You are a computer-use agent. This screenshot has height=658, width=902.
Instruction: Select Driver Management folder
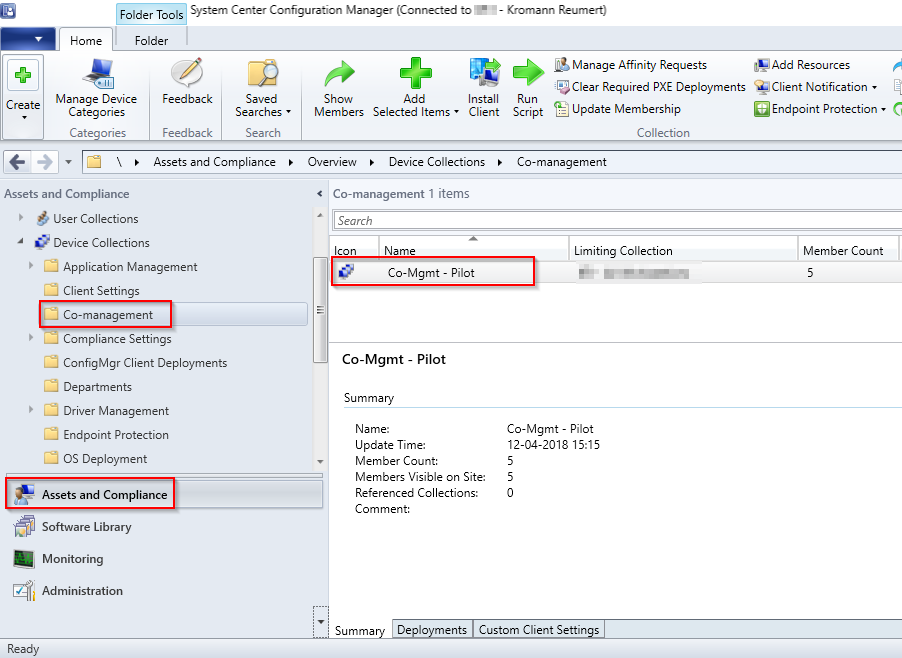[116, 411]
